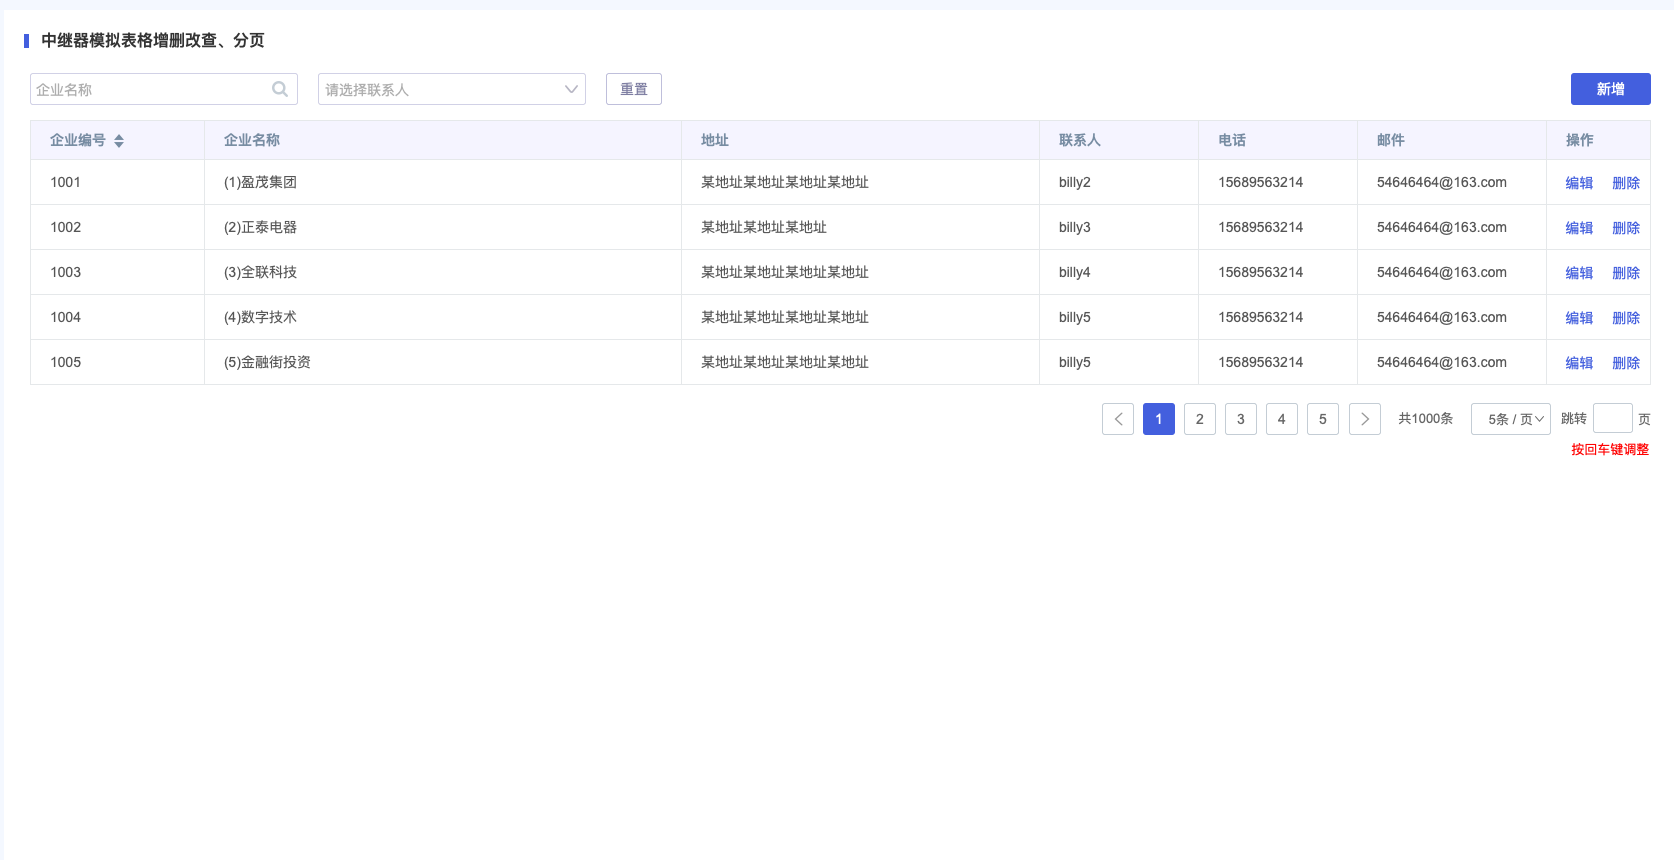Viewport: 1674px width, 860px height.
Task: Click address 某地址某地址某地址 in row 1002
Action: tap(764, 227)
